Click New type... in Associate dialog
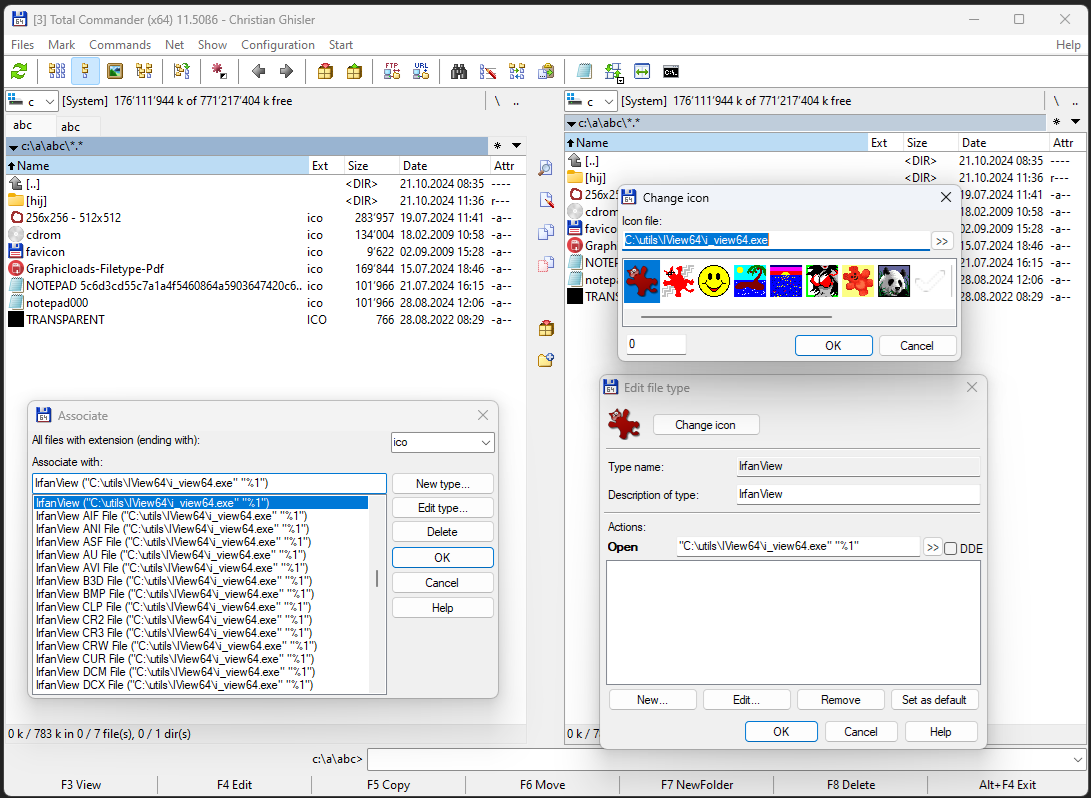Viewport: 1091px width, 798px height. click(443, 484)
